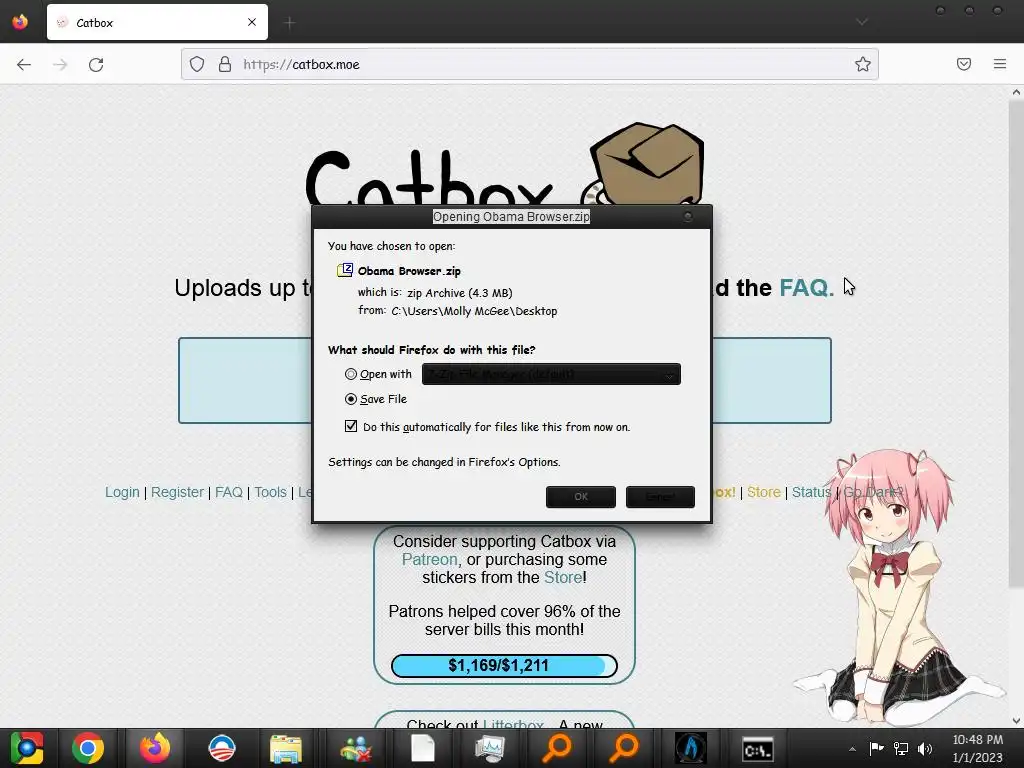Select the Catbox browser tab
Image resolution: width=1024 pixels, height=768 pixels.
(x=157, y=22)
